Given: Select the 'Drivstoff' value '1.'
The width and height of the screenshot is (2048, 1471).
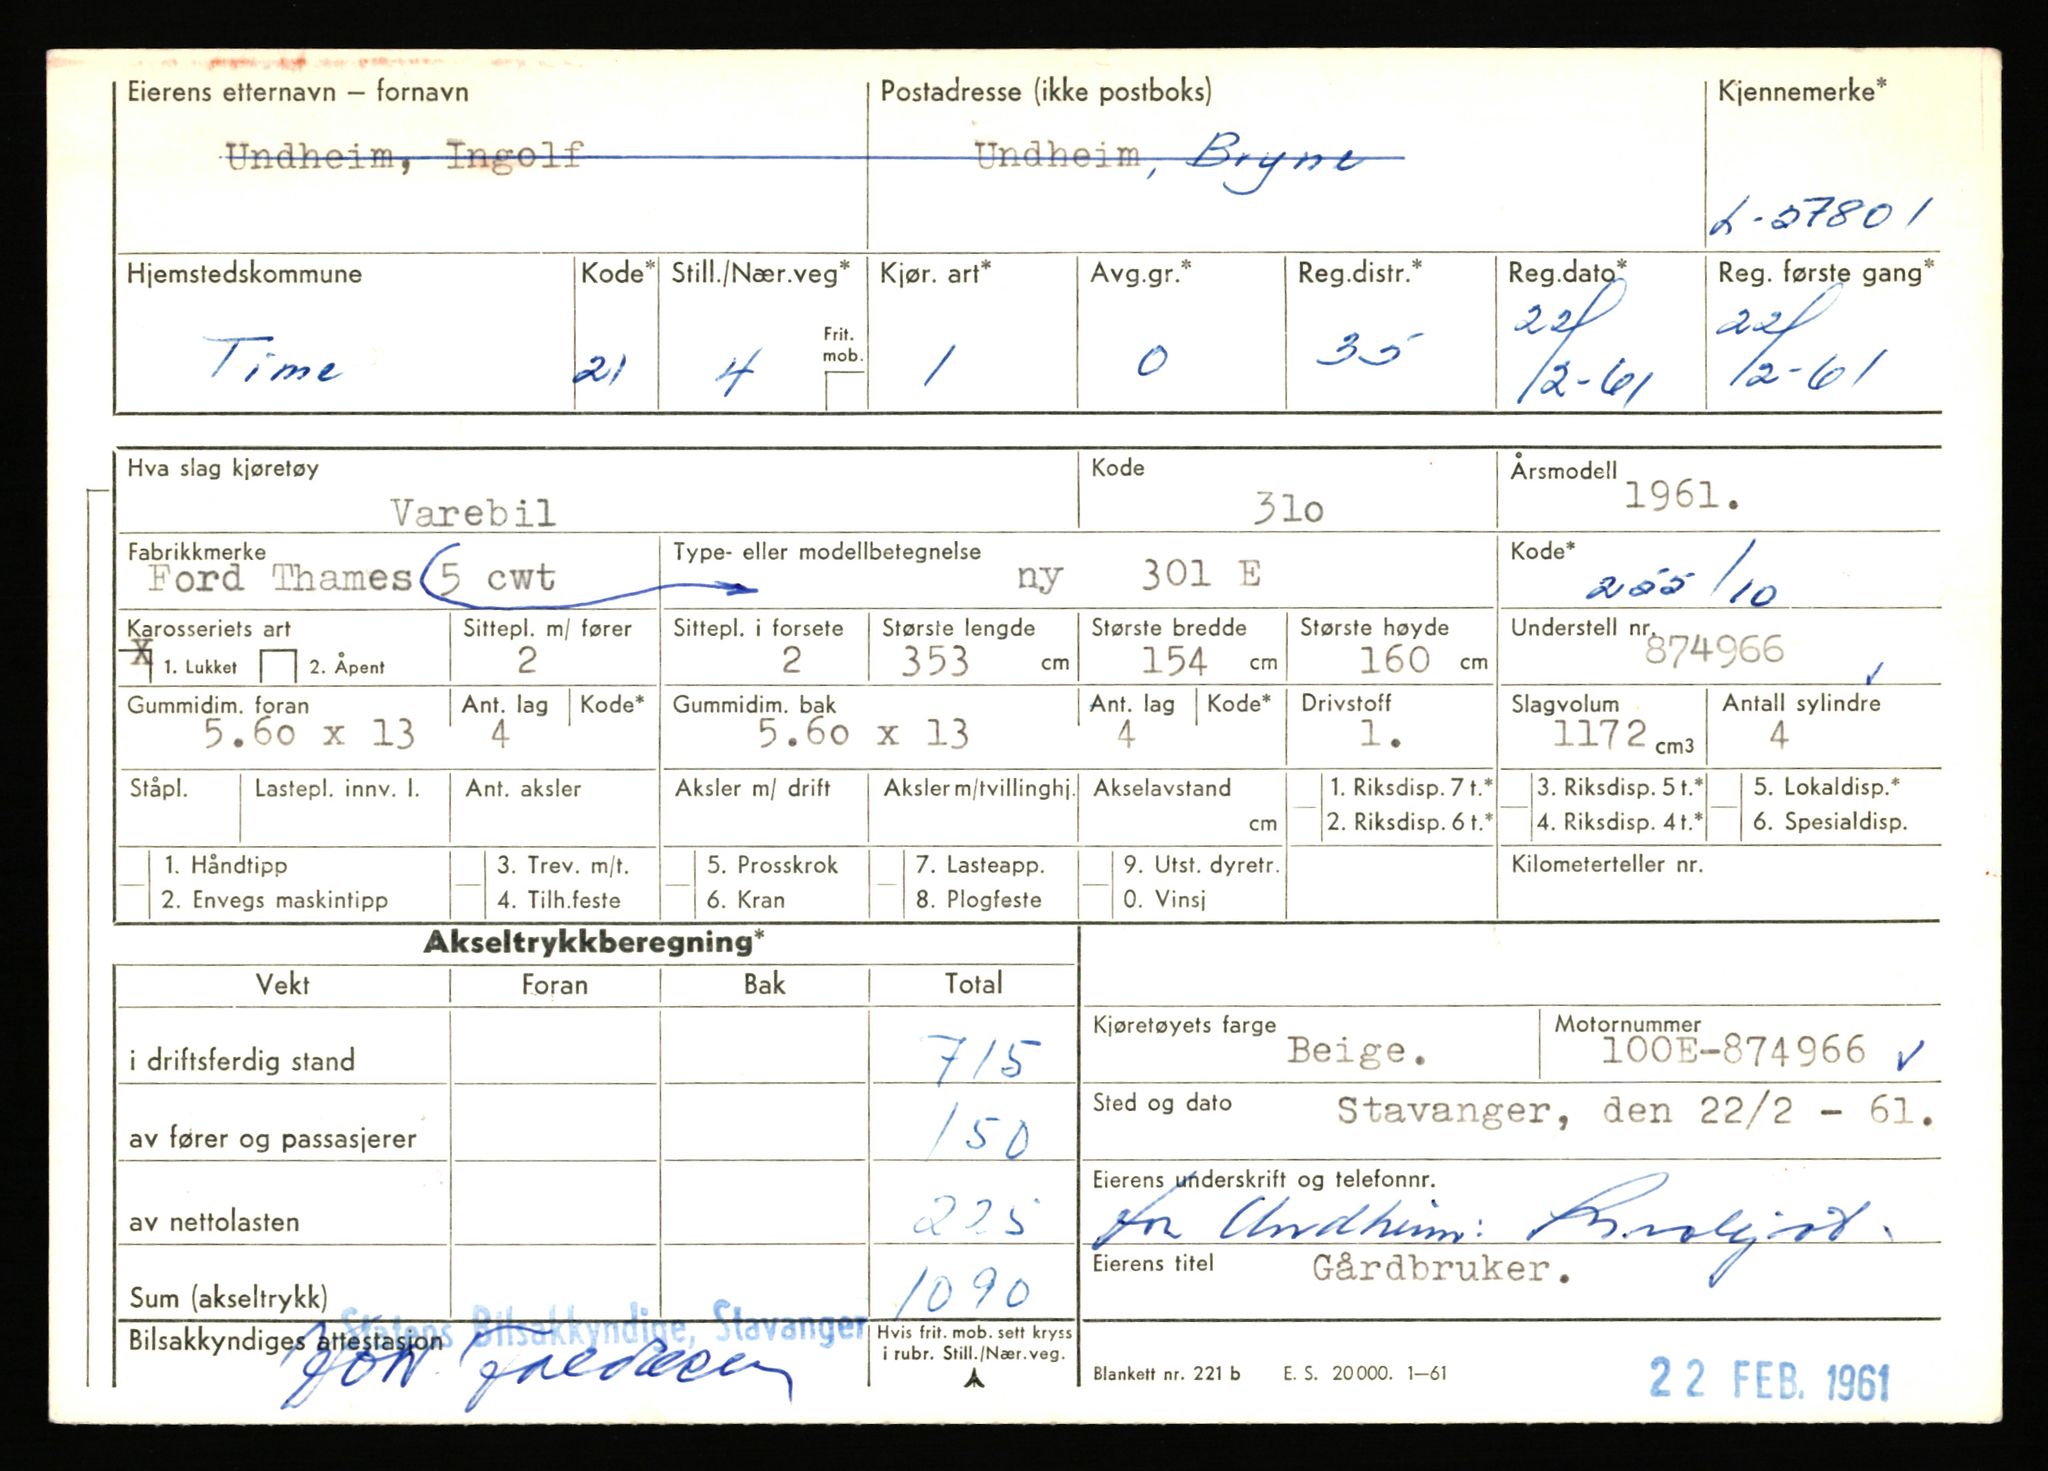Looking at the screenshot, I should point(1379,735).
